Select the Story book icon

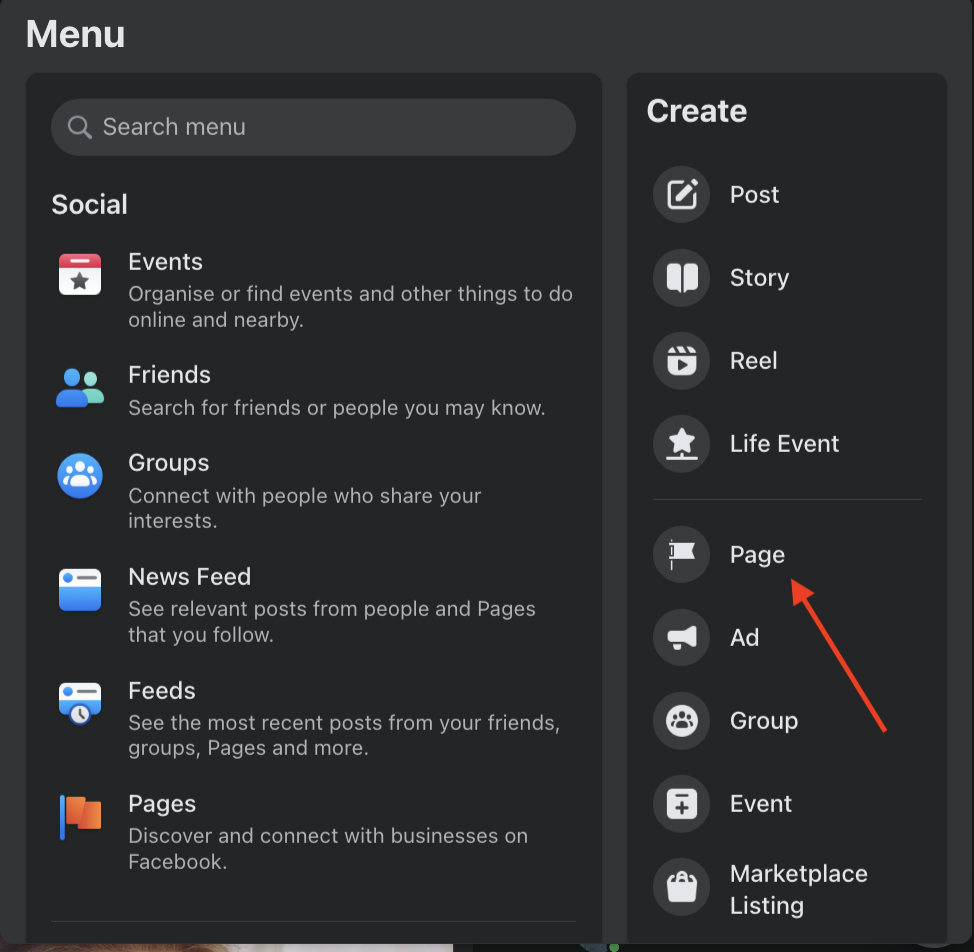pyautogui.click(x=681, y=278)
